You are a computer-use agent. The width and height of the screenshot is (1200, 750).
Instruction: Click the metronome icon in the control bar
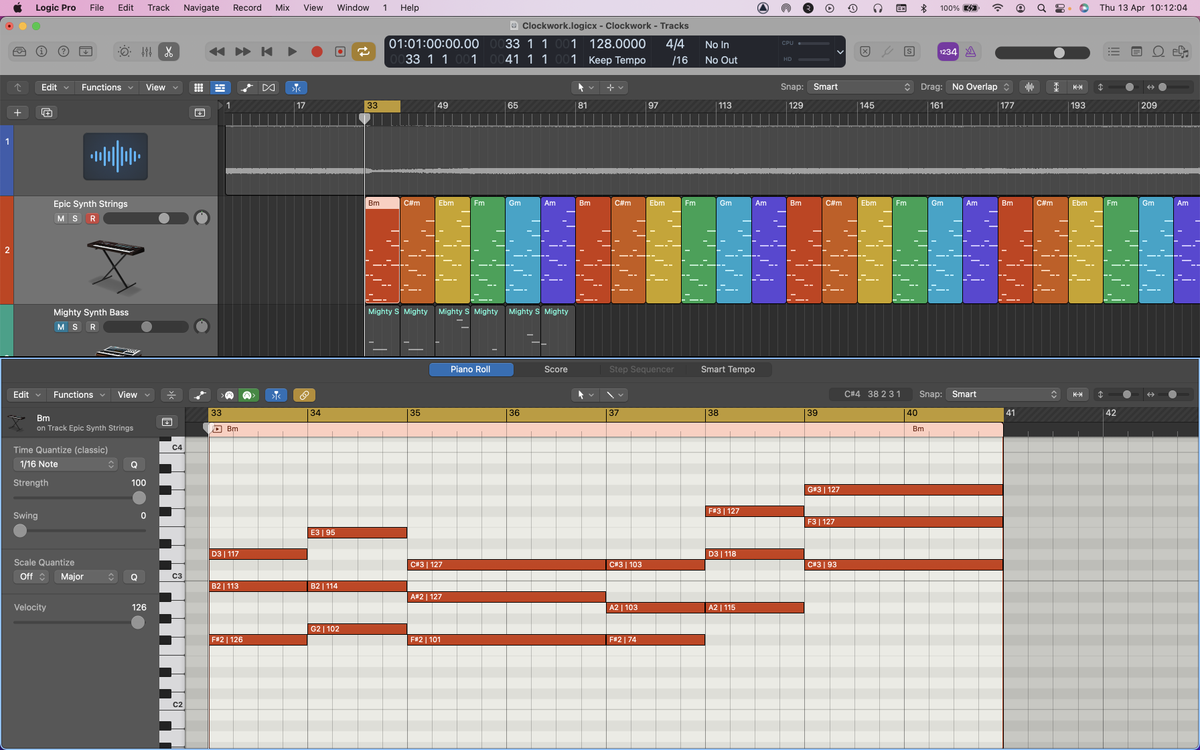pyautogui.click(x=972, y=52)
